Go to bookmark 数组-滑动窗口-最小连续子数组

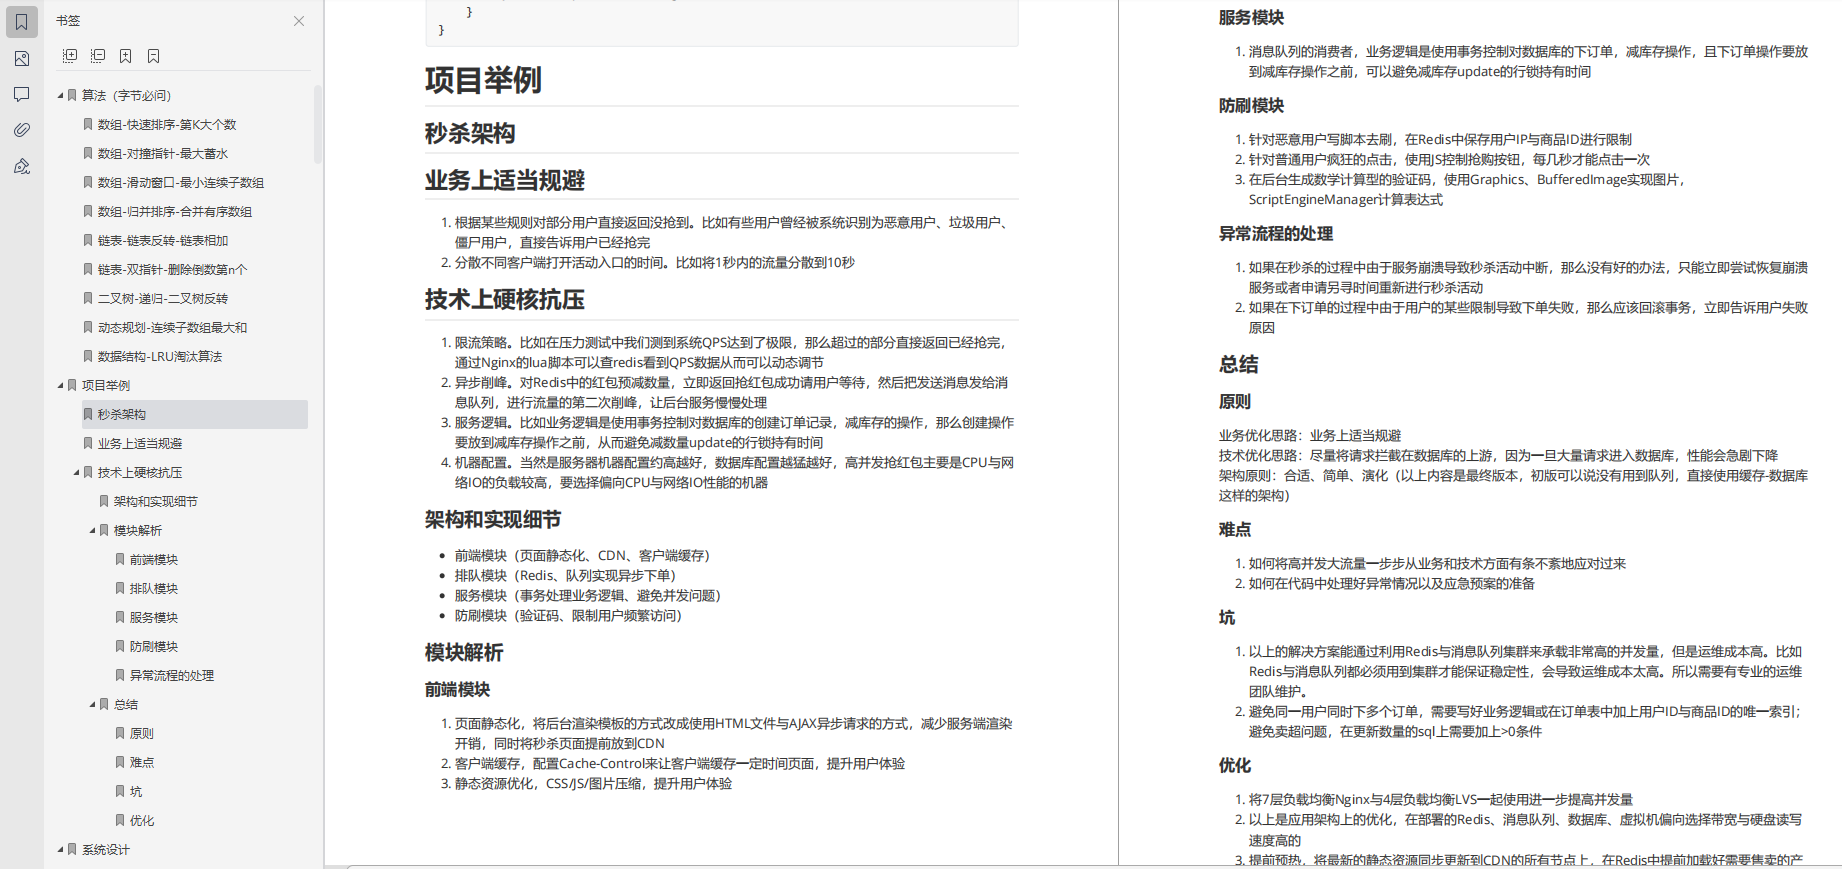[181, 183]
